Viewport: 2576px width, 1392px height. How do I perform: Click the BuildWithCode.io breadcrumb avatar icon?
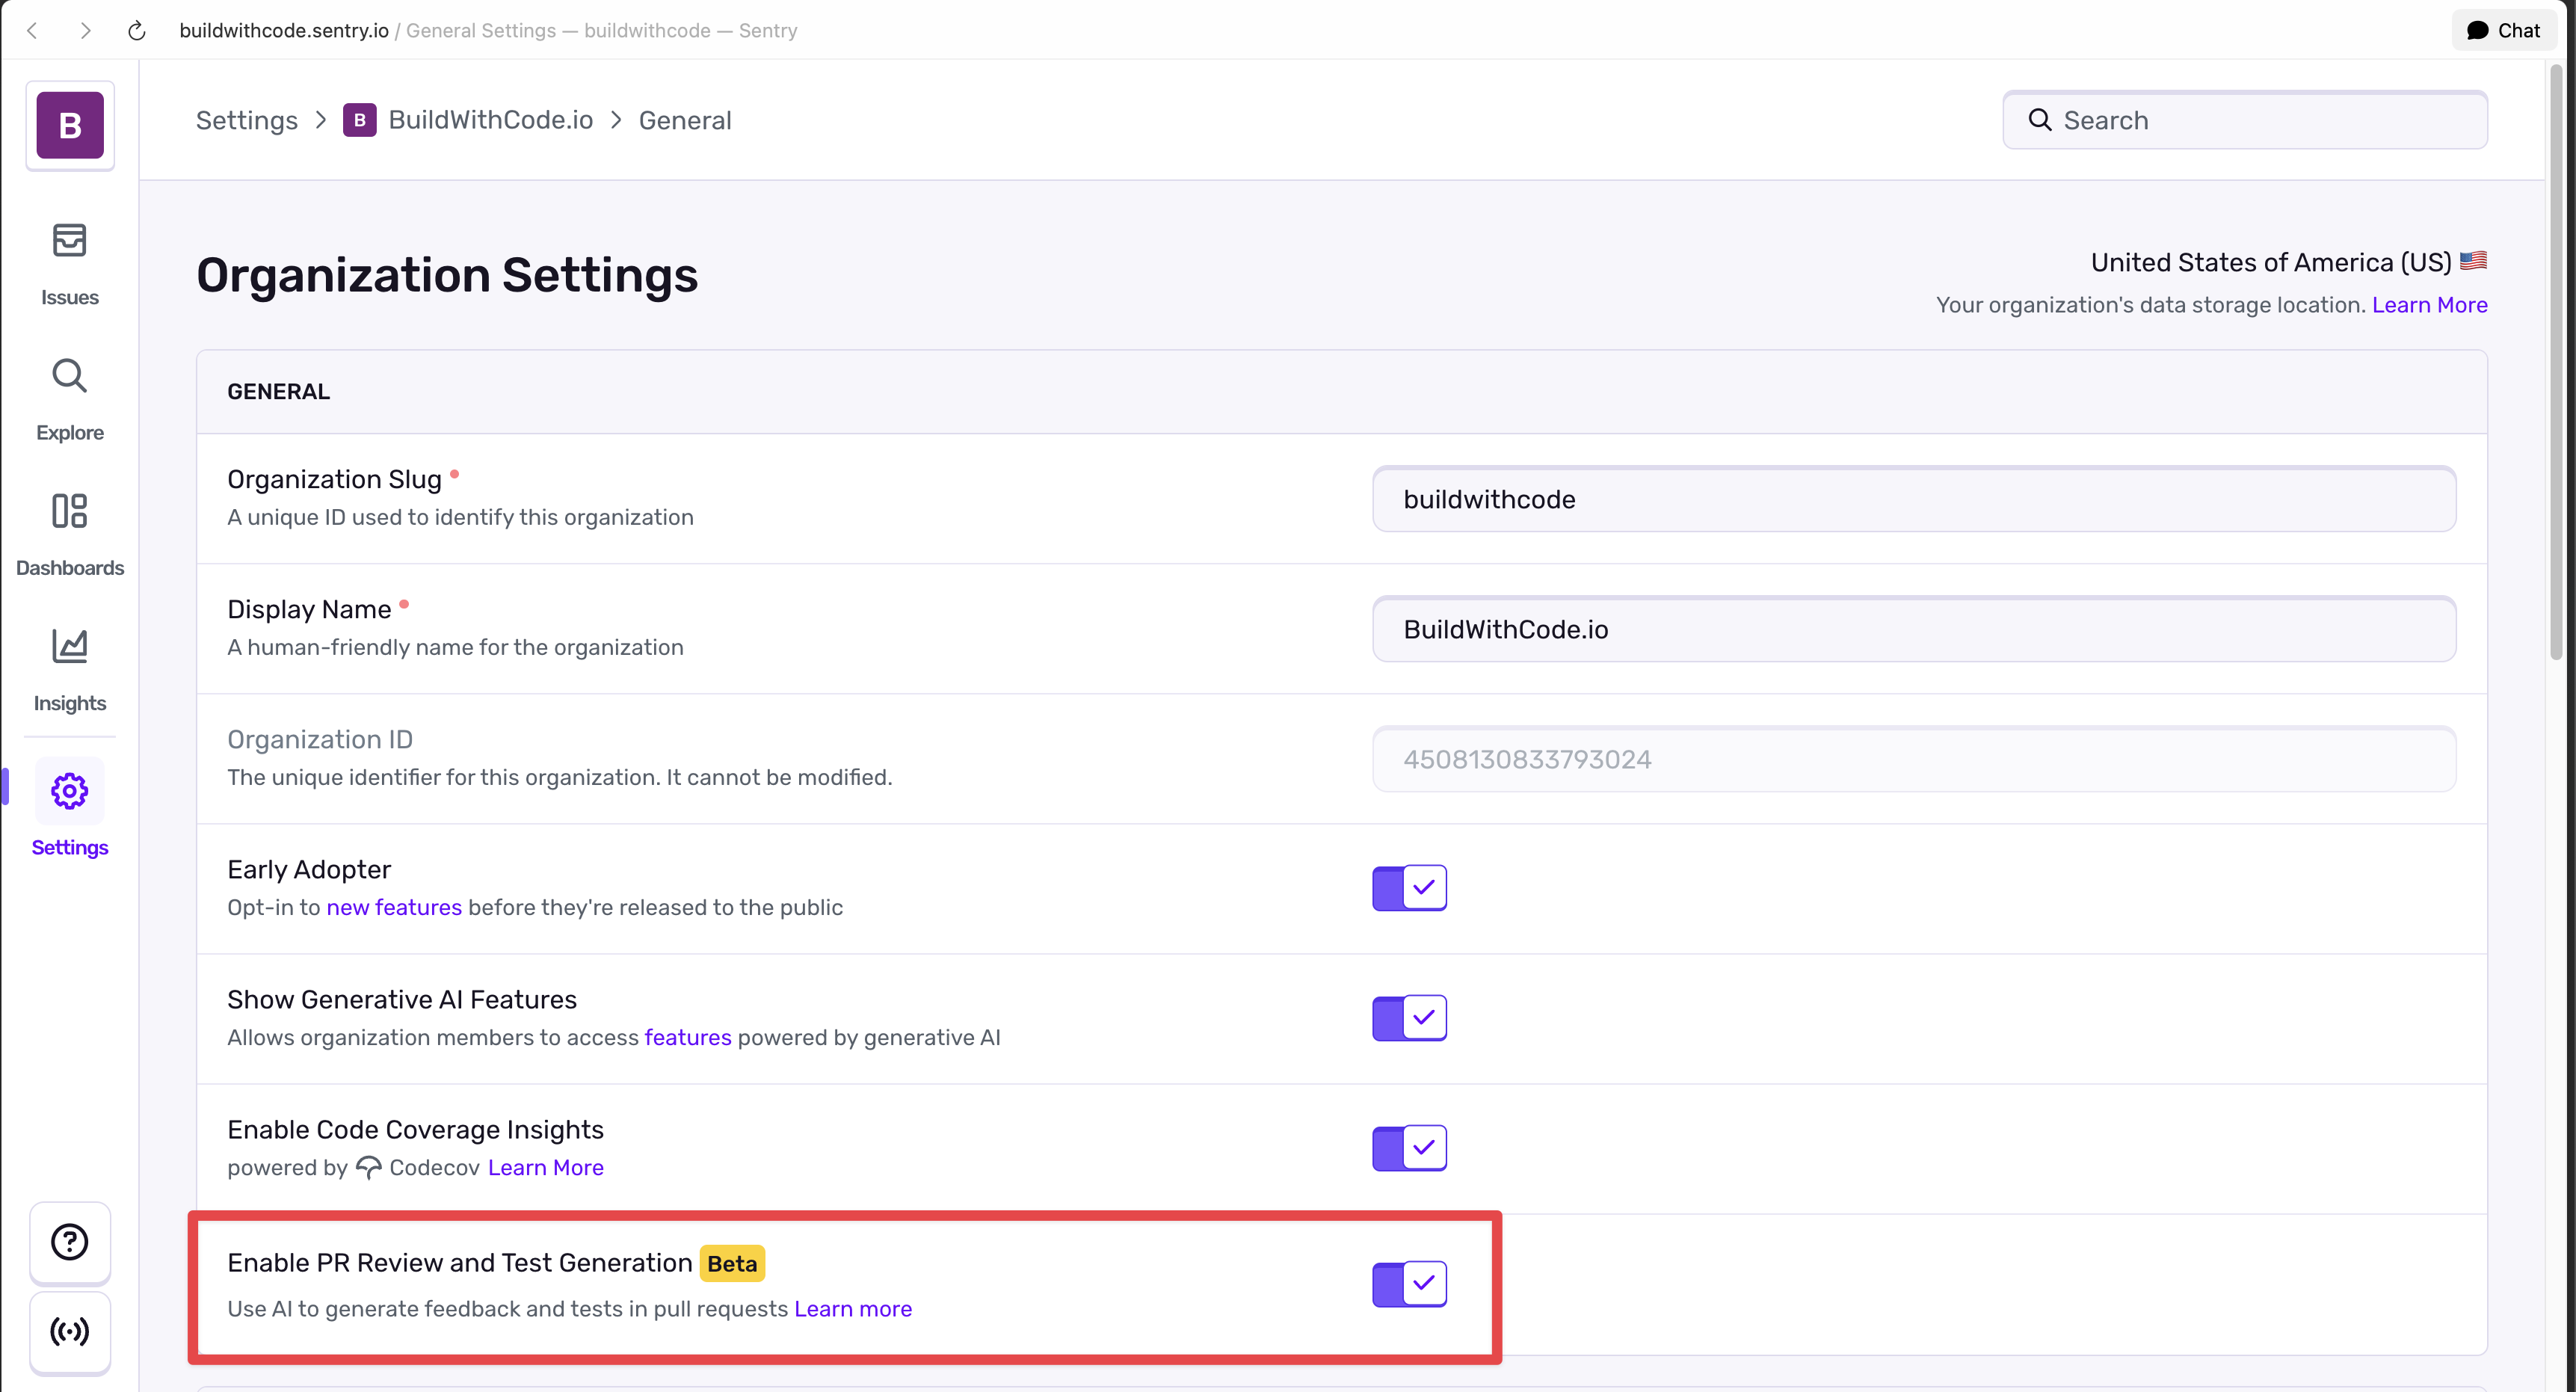[360, 120]
